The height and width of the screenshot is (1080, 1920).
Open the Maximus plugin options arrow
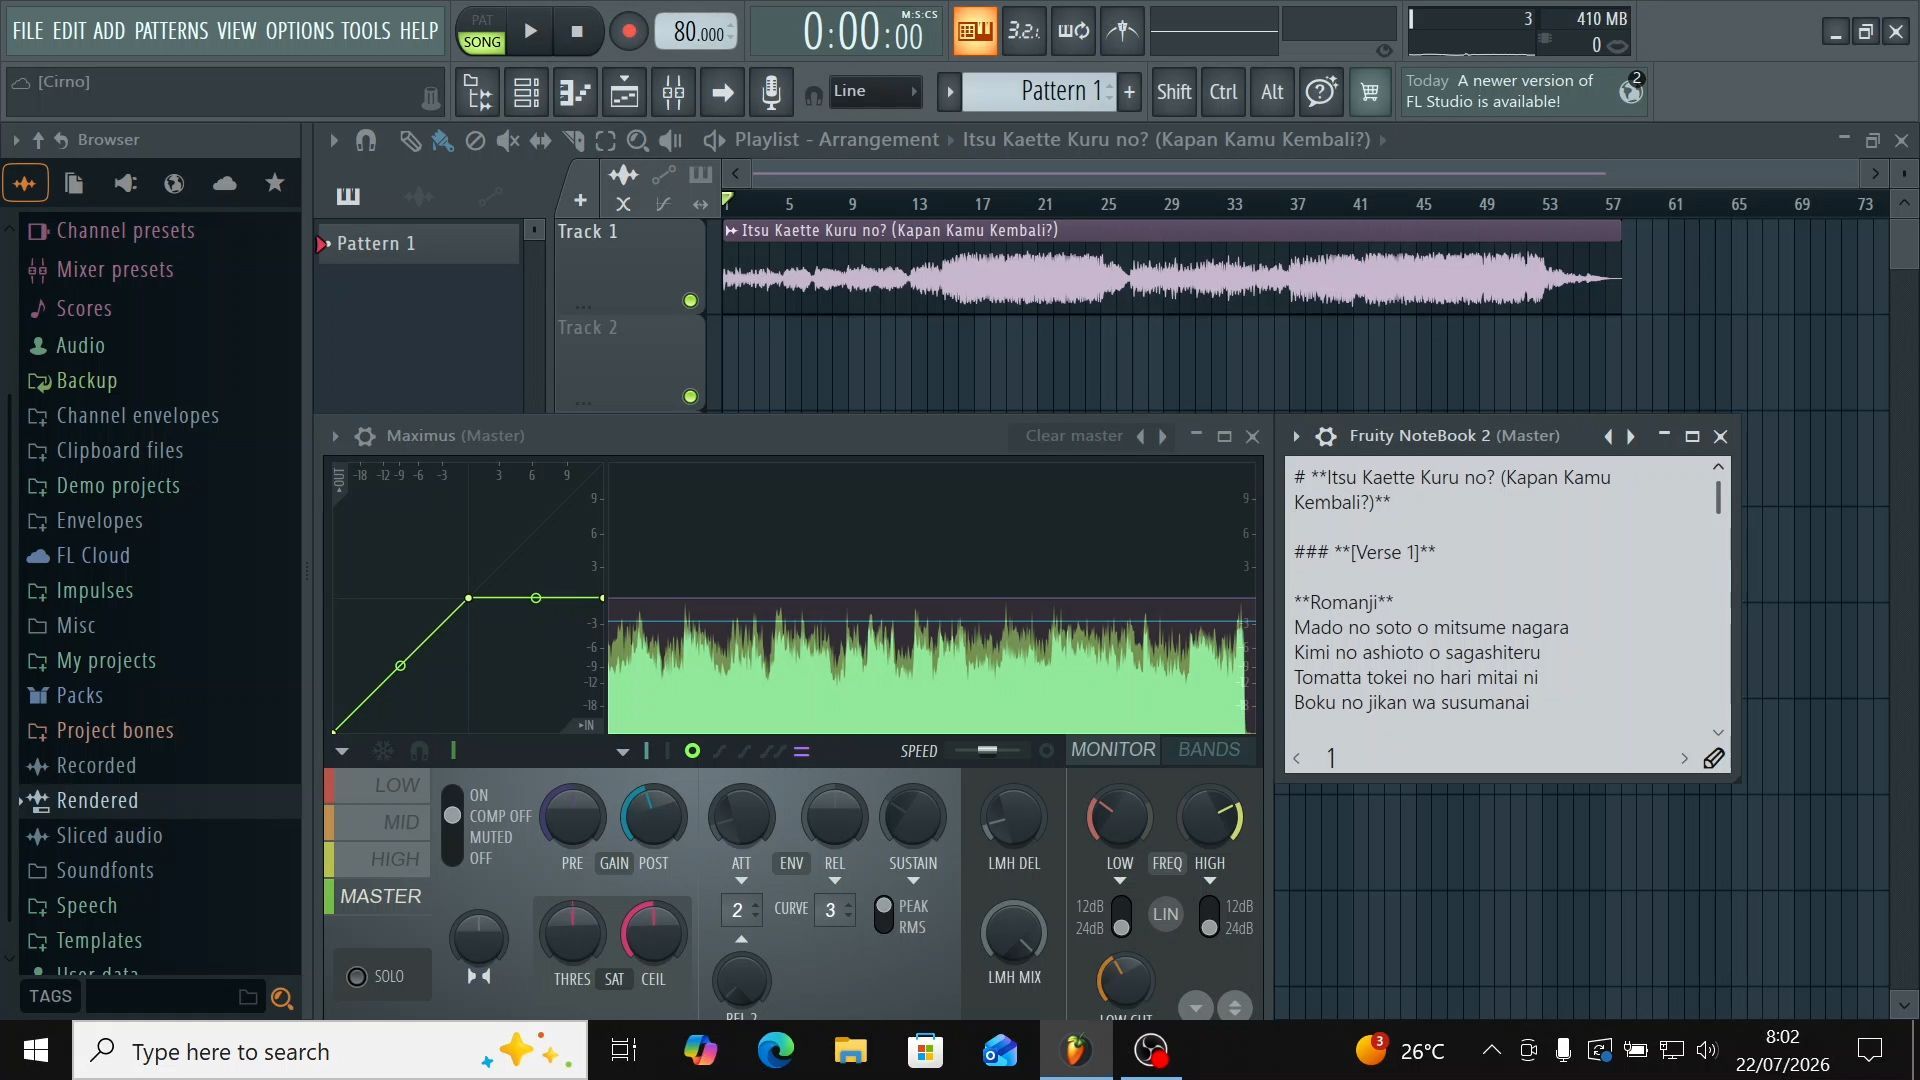click(x=335, y=436)
